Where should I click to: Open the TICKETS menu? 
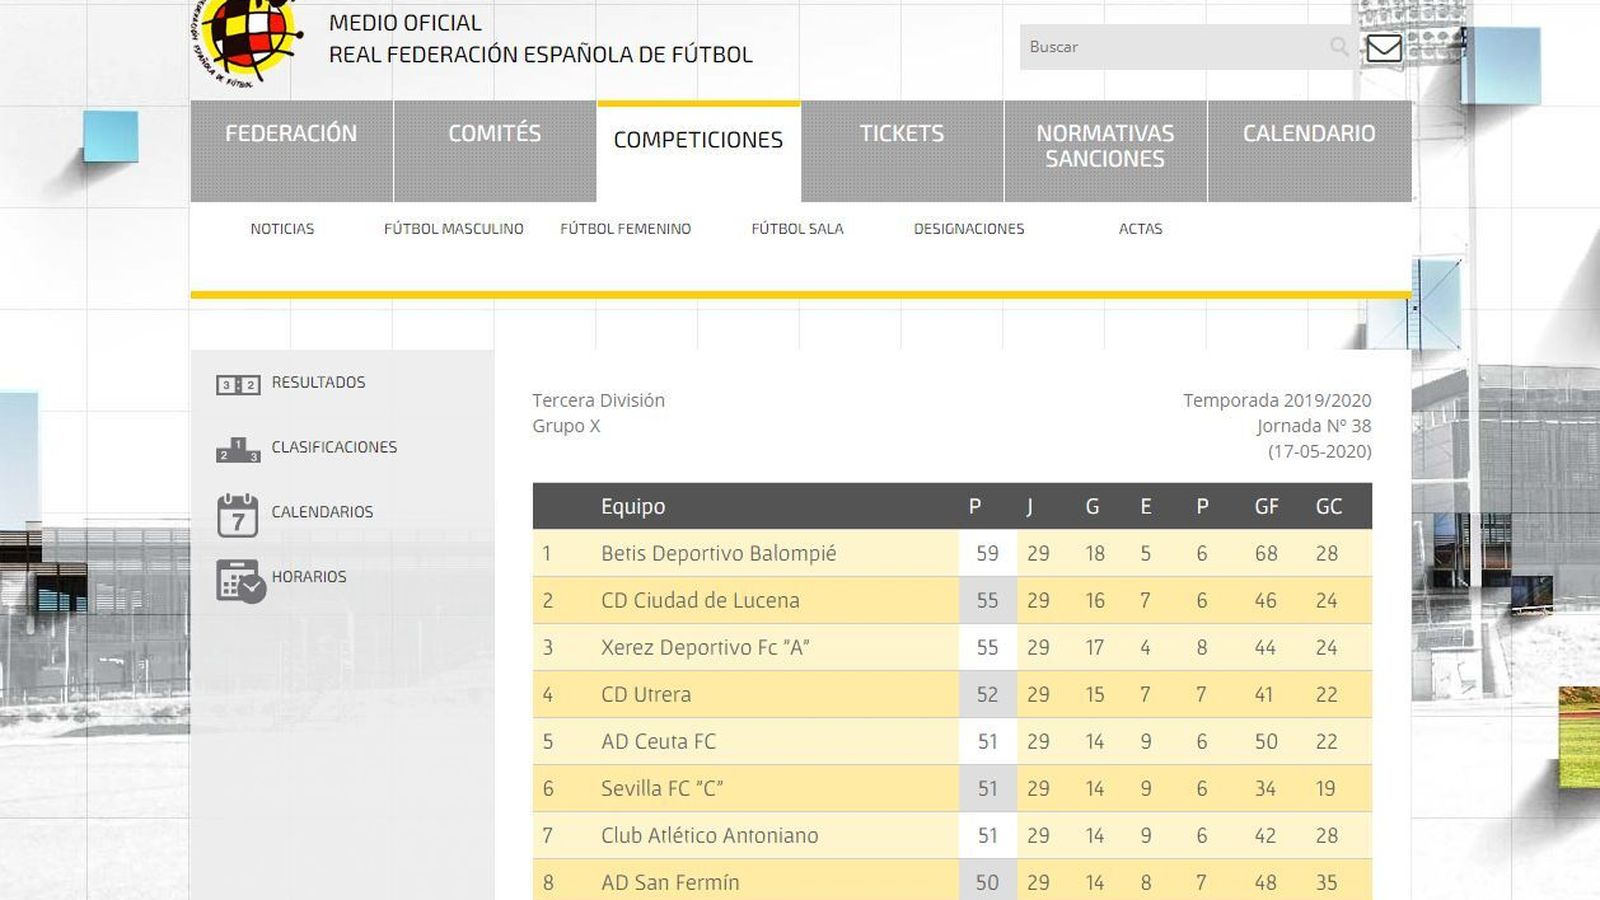pyautogui.click(x=901, y=133)
